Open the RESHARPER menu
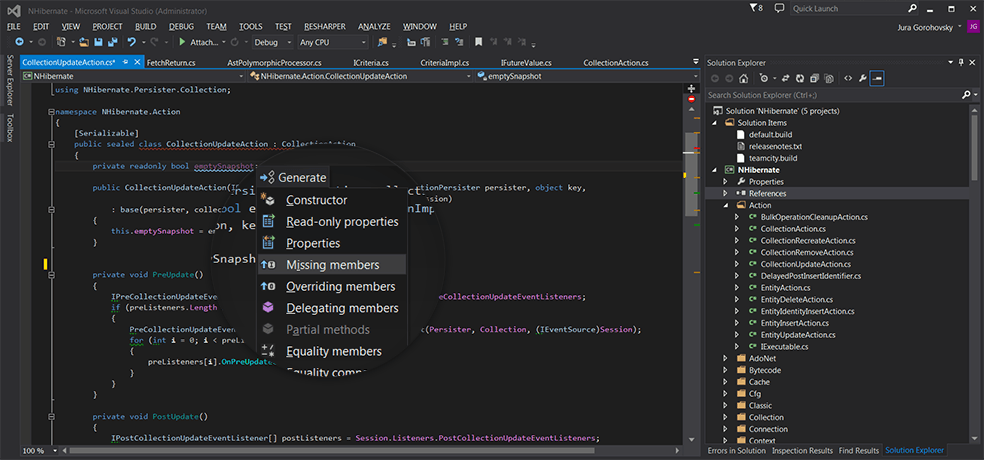 pos(324,26)
